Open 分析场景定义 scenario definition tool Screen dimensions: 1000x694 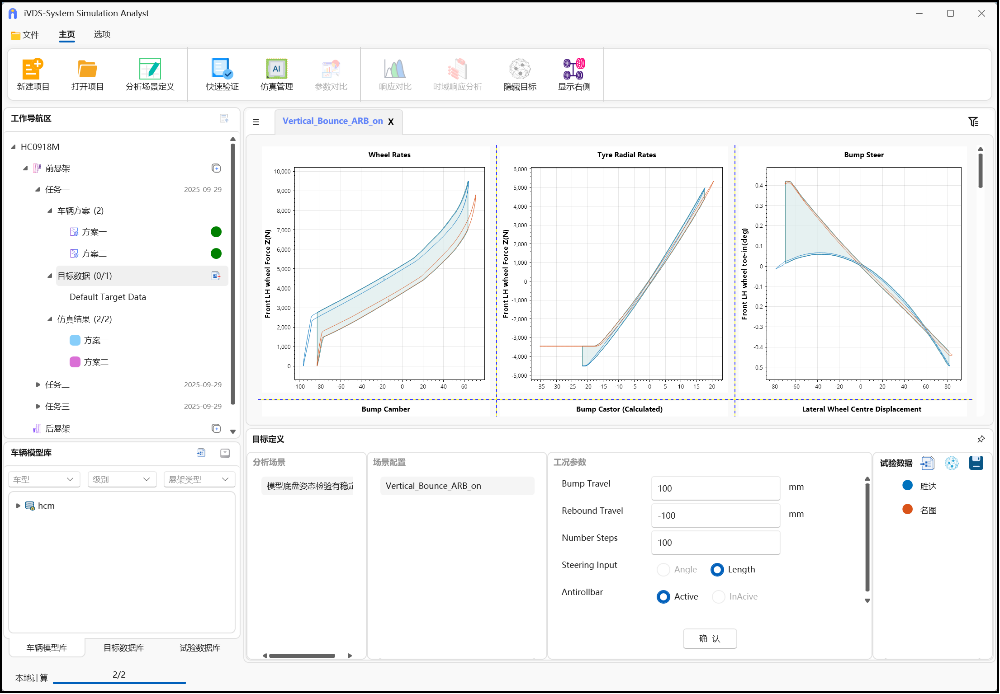click(150, 69)
